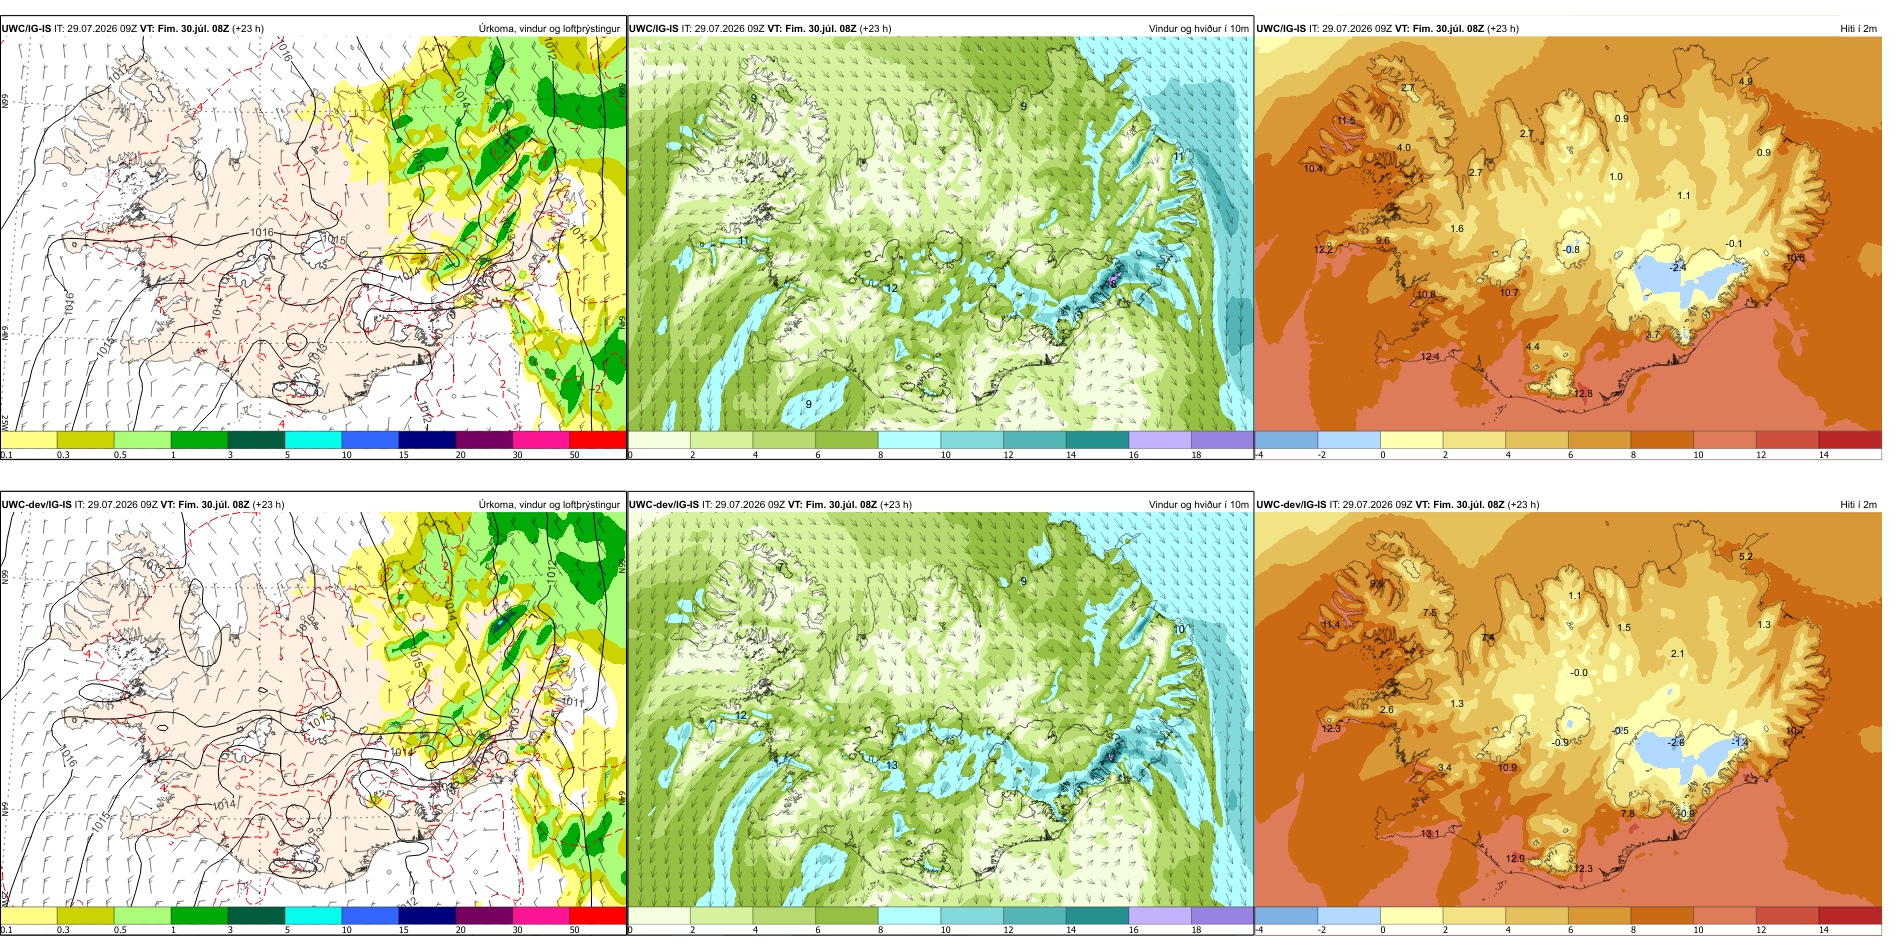Screen dimensions: 1900x950
Task: Select the UWC/IG-IS header of top temperature panel
Action: point(1281,29)
